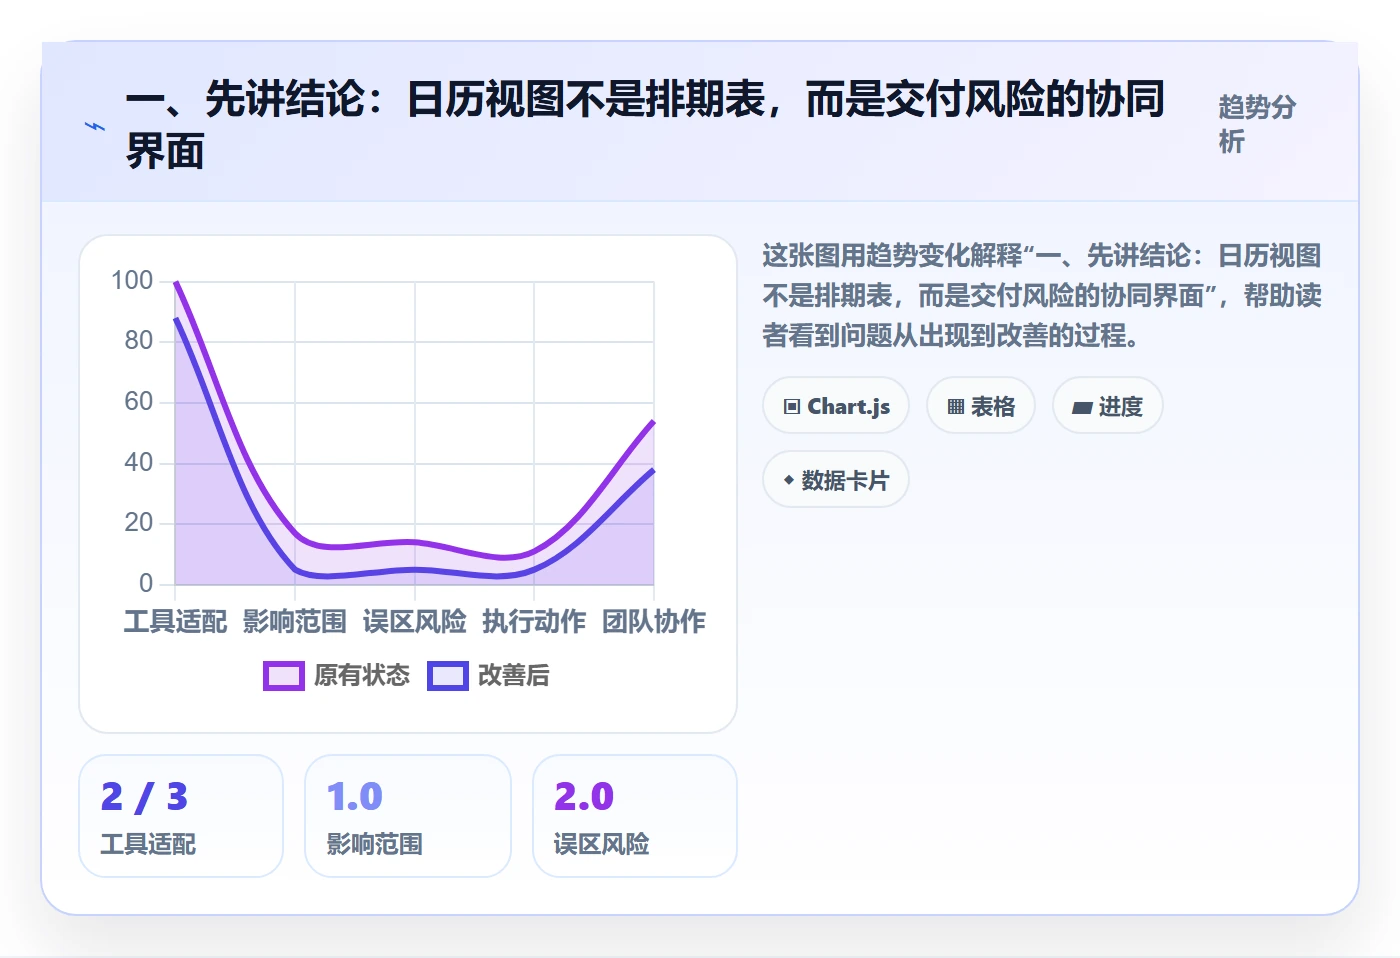Click the 改善后 legend label
The height and width of the screenshot is (958, 1400).
[514, 676]
